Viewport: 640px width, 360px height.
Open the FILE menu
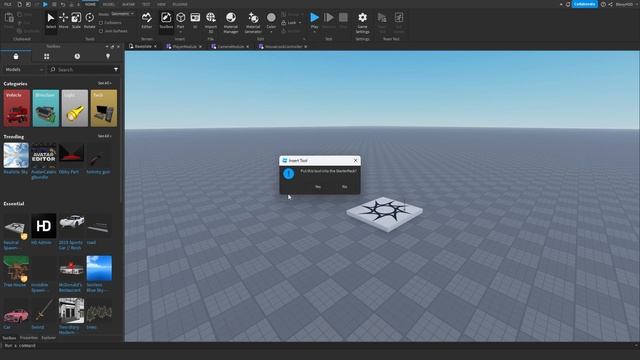8,4
